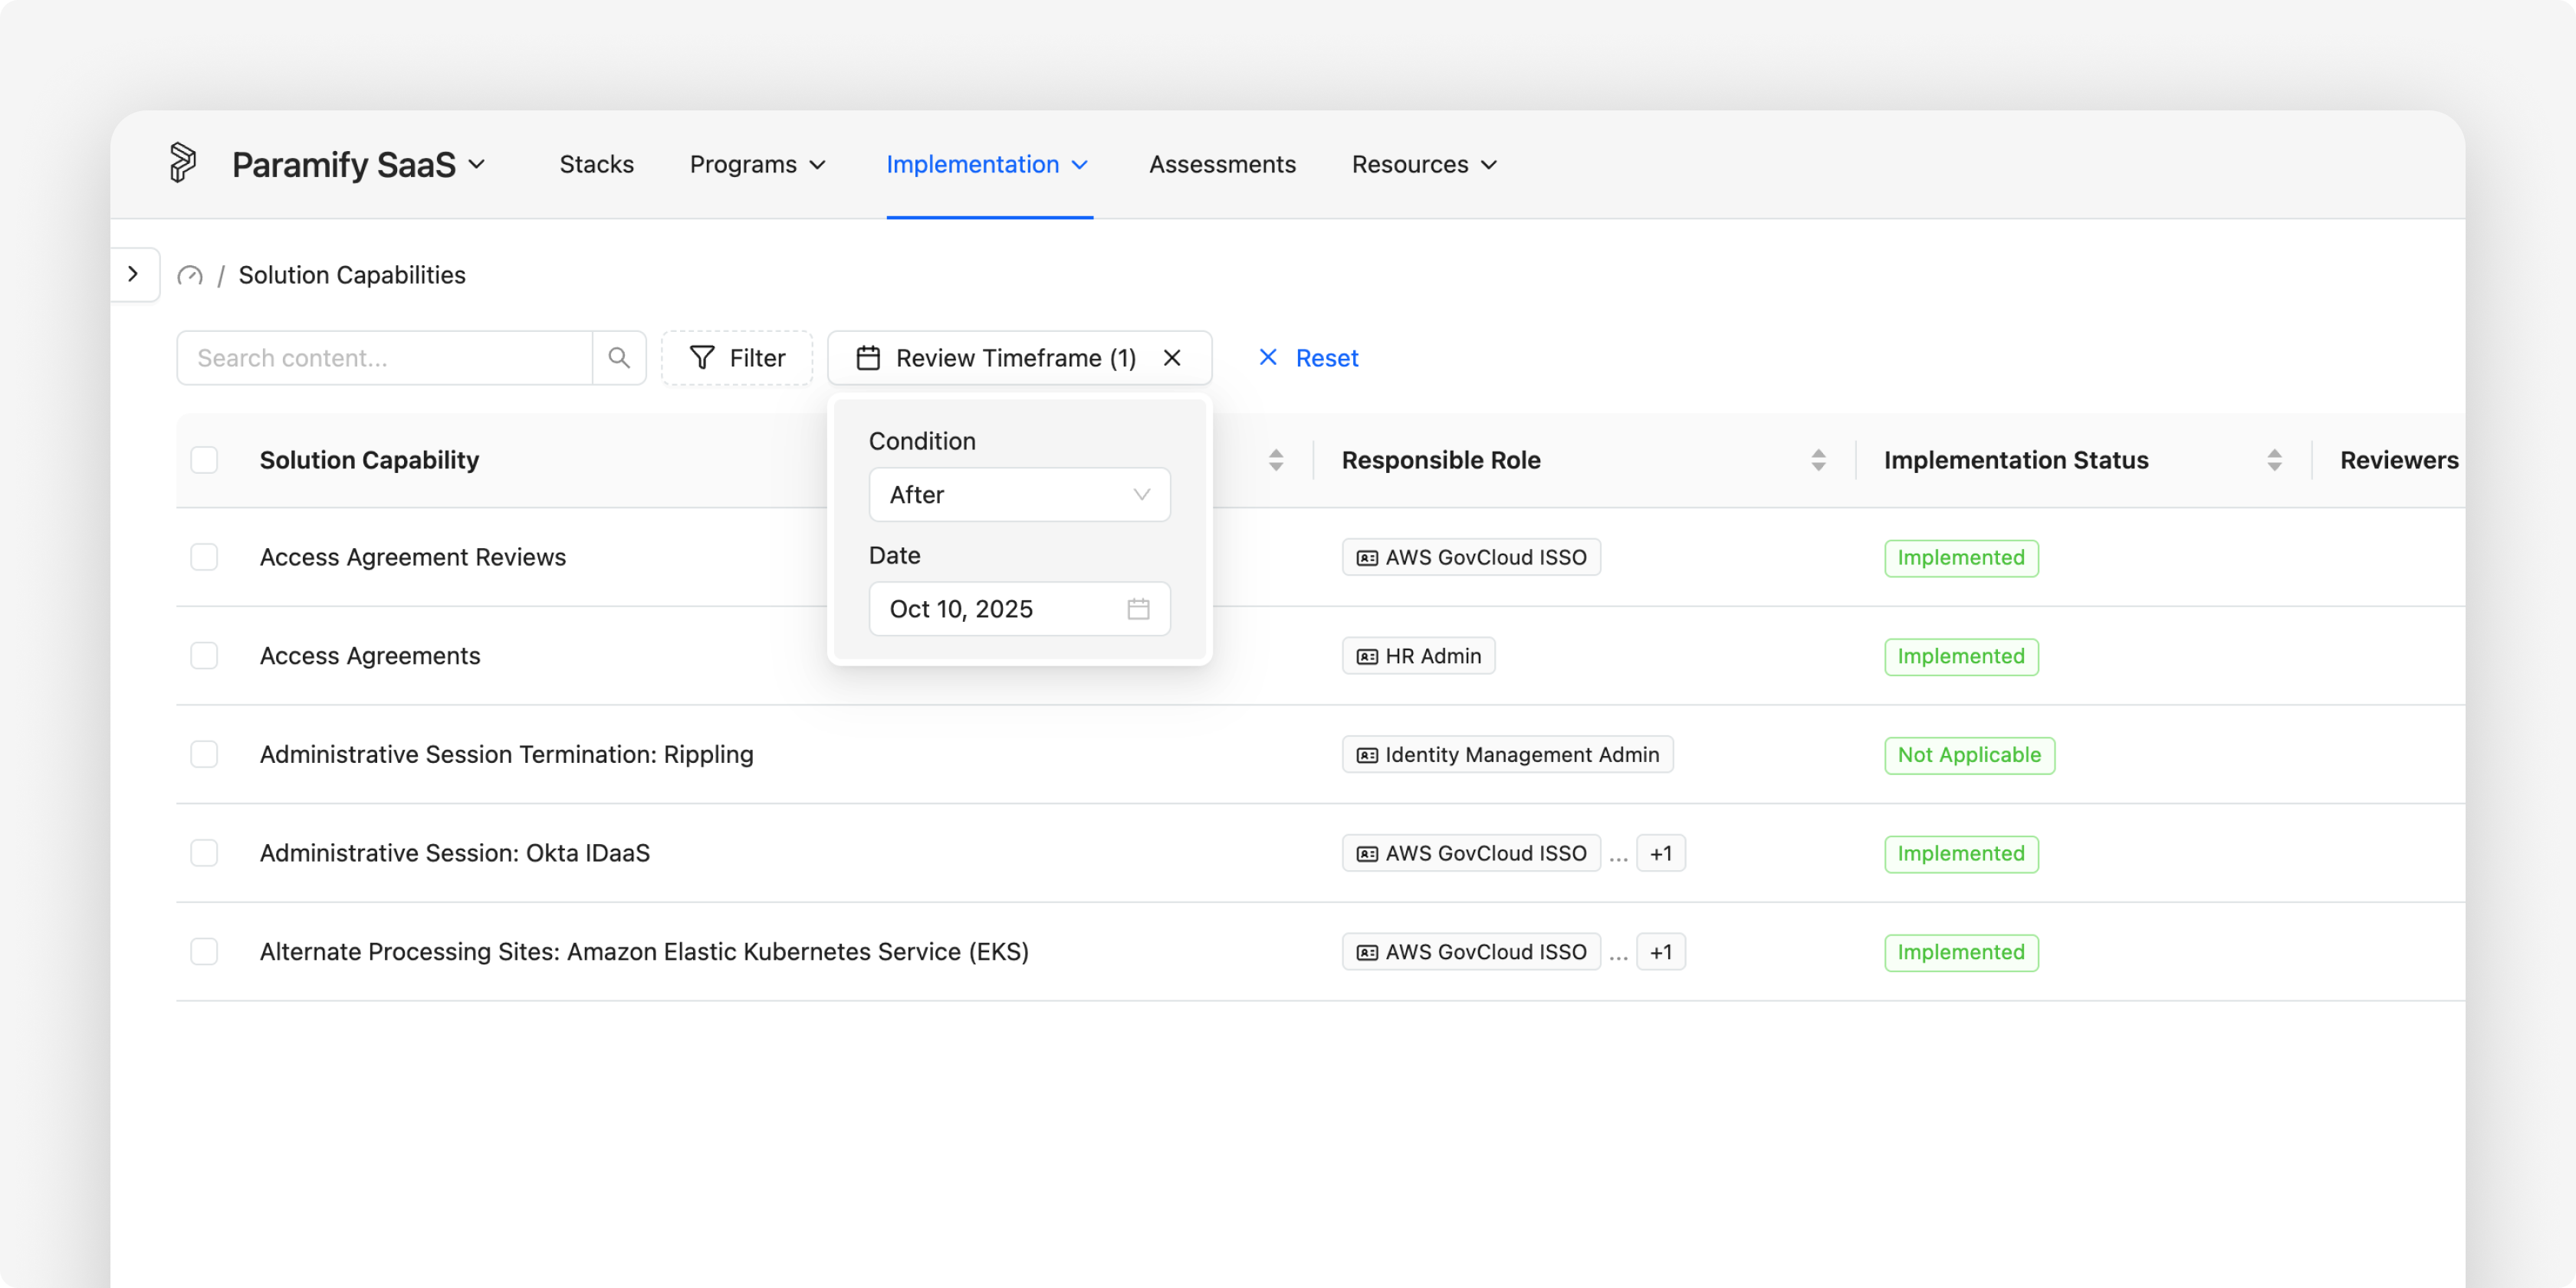Viewport: 2576px width, 1288px height.
Task: Focus the Search content input field
Action: 385,358
